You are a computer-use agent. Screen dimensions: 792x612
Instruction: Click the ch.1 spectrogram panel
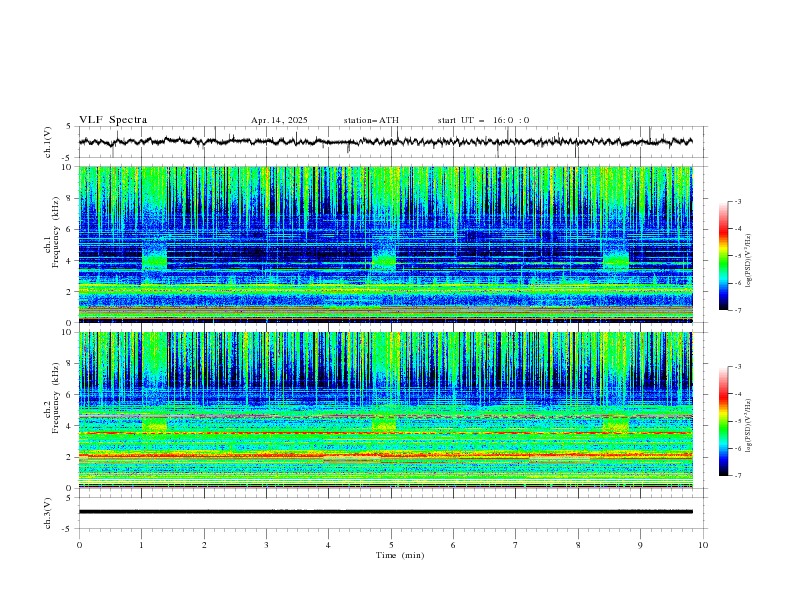(385, 244)
